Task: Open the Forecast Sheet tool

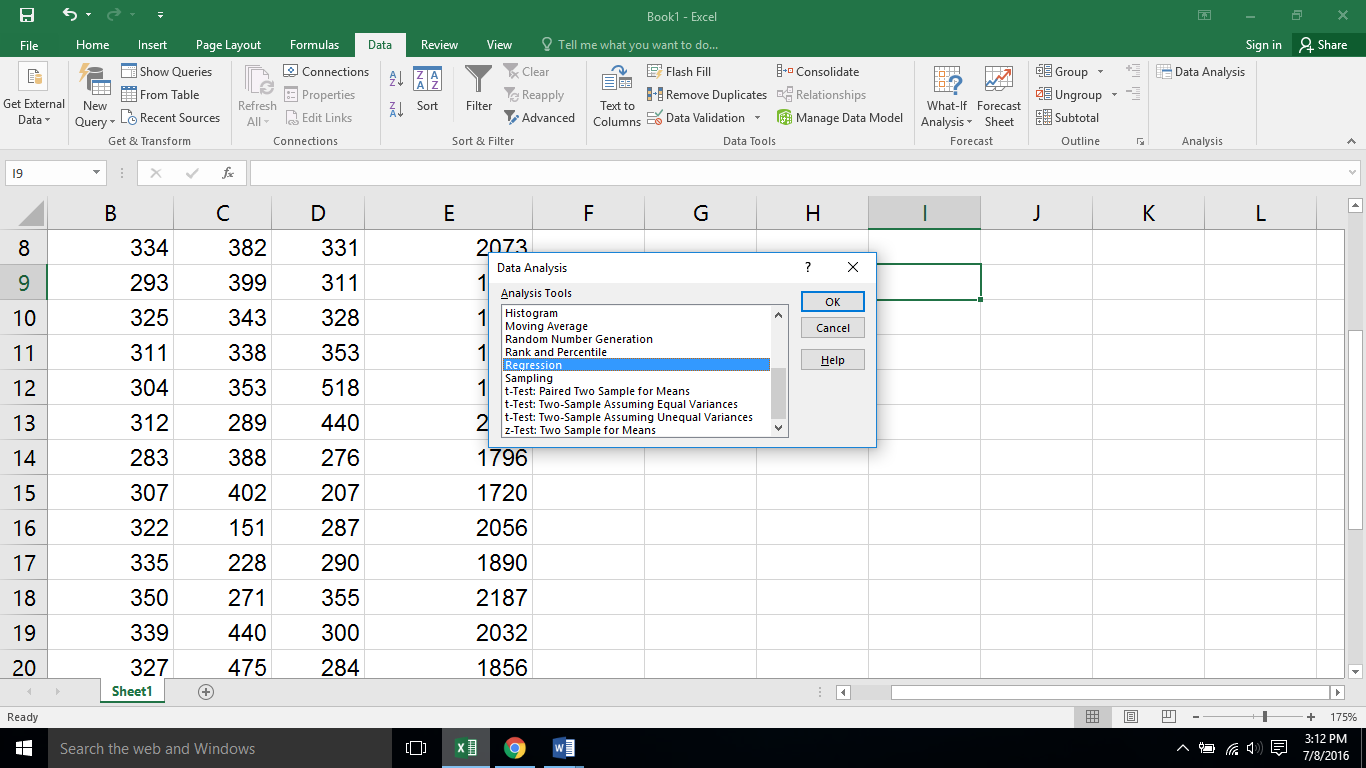Action: click(998, 96)
